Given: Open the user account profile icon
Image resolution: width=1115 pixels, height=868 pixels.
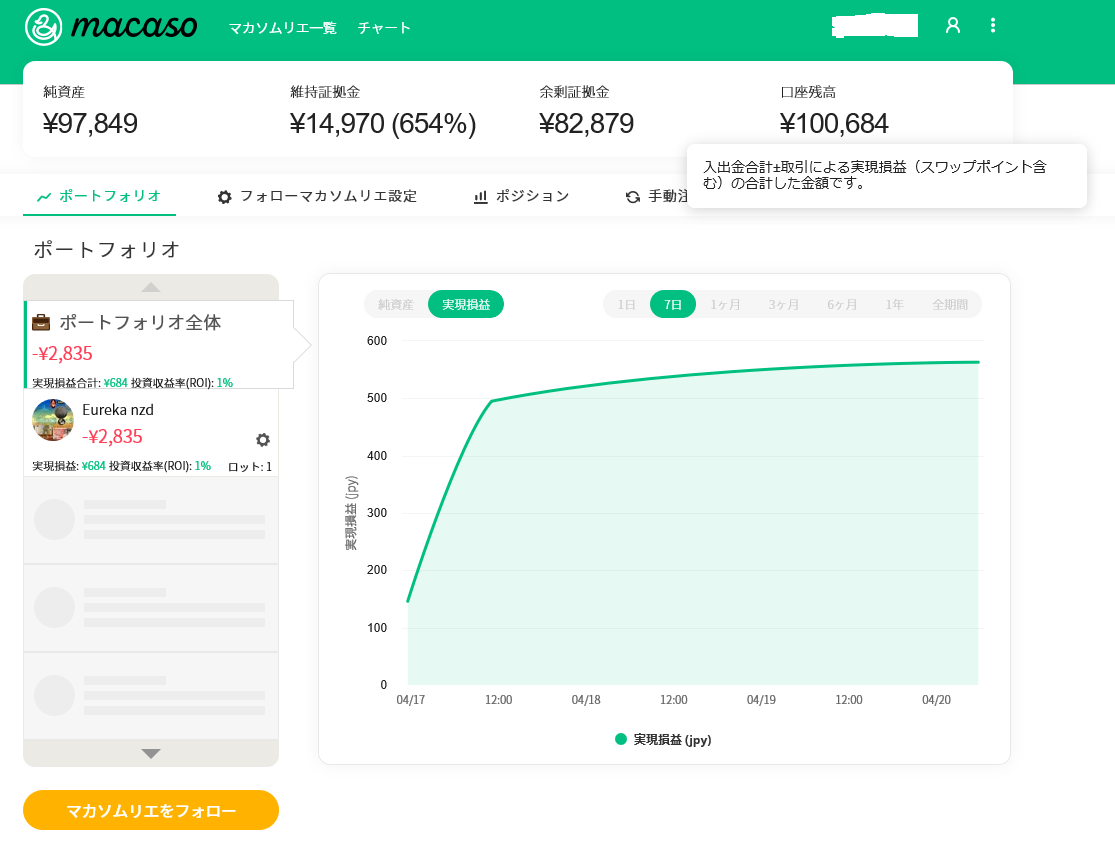Looking at the screenshot, I should 952,26.
